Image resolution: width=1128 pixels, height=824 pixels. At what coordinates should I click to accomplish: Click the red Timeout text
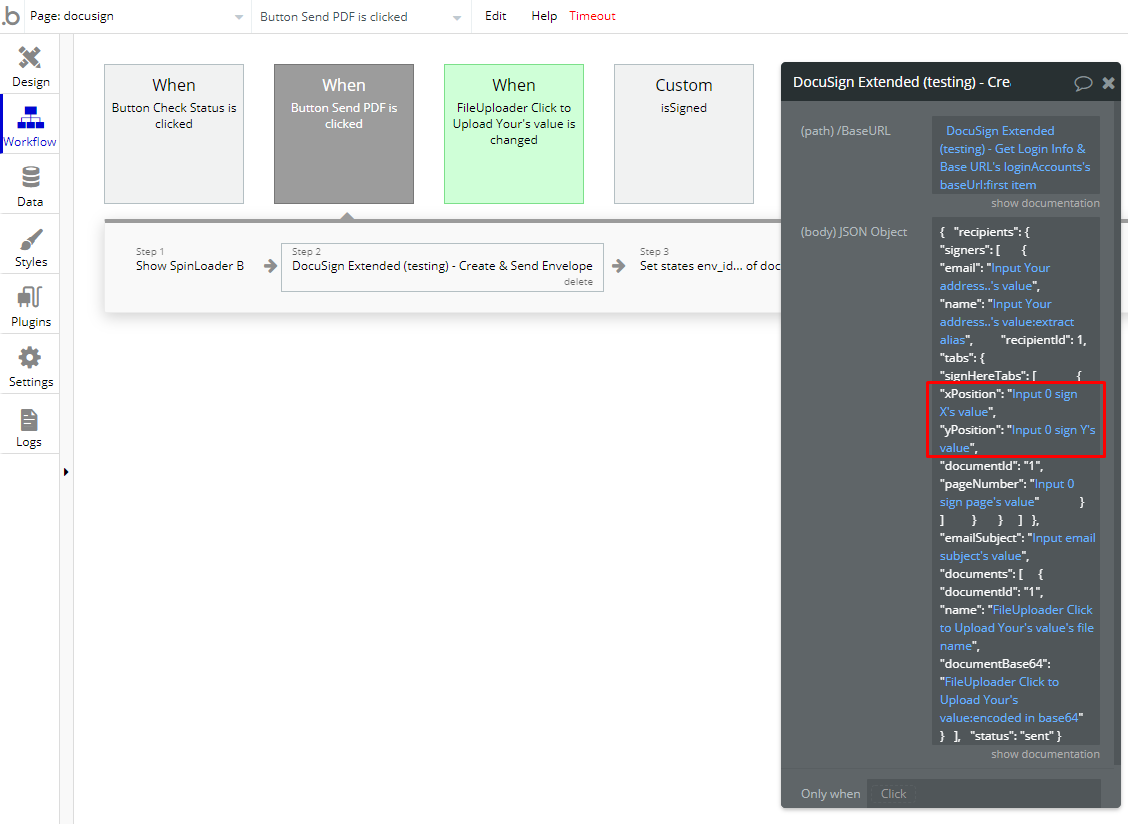coord(593,16)
